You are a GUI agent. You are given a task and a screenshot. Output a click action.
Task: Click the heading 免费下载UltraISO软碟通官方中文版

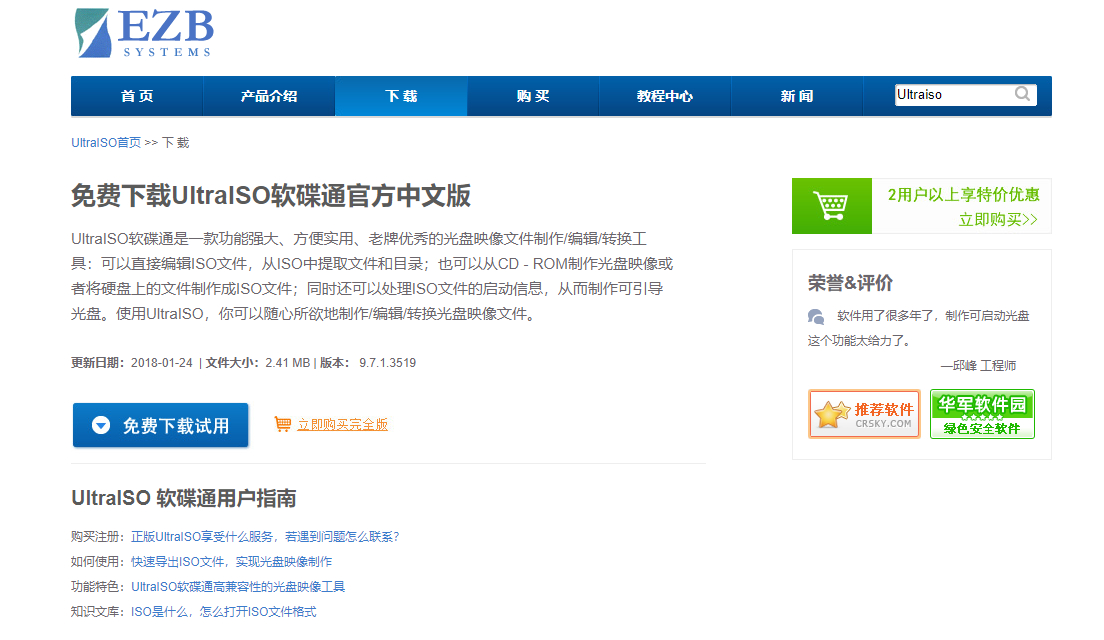(x=271, y=196)
